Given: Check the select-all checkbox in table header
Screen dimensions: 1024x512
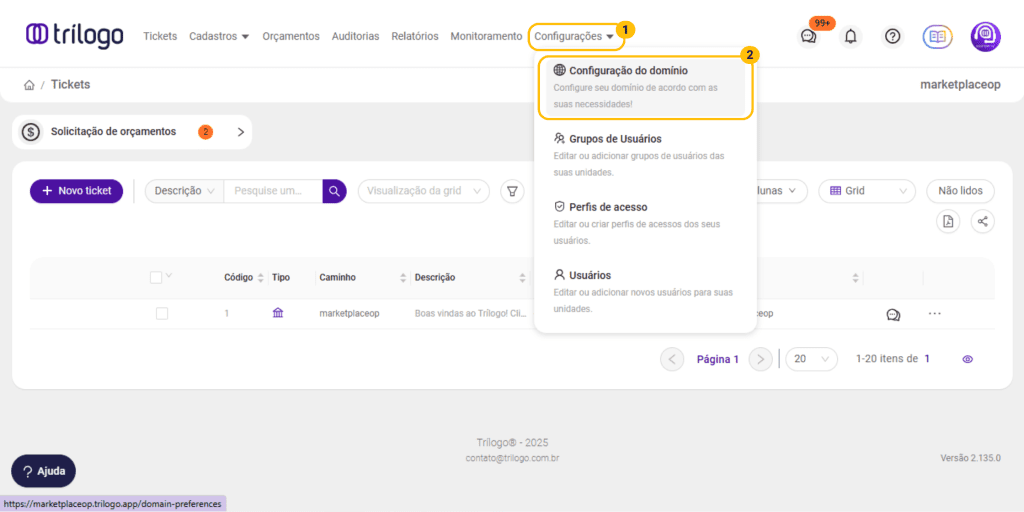Looking at the screenshot, I should pos(156,277).
